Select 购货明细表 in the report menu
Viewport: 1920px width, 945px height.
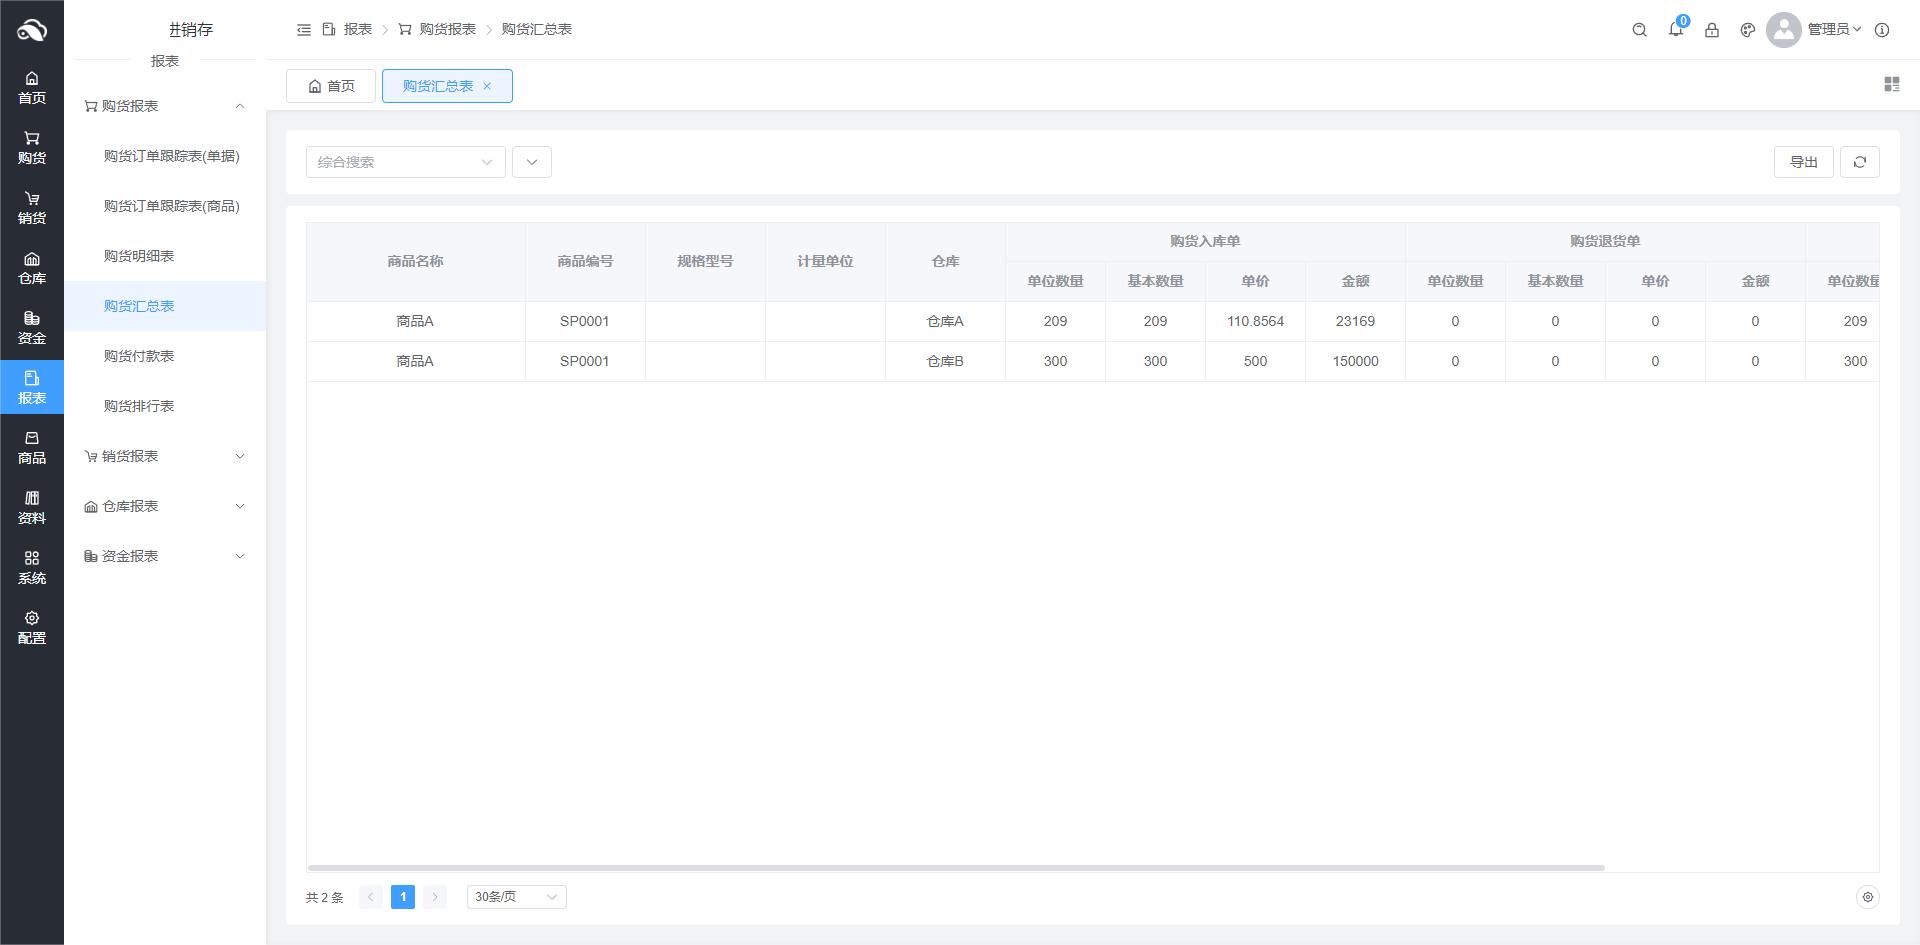coord(139,256)
